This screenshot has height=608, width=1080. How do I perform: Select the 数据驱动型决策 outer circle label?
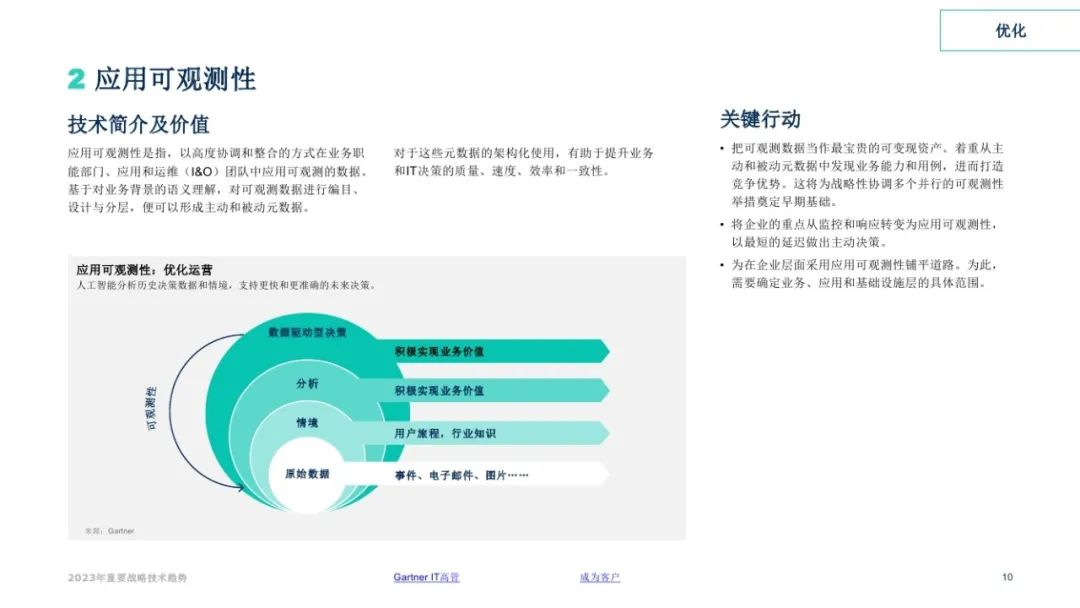308,333
